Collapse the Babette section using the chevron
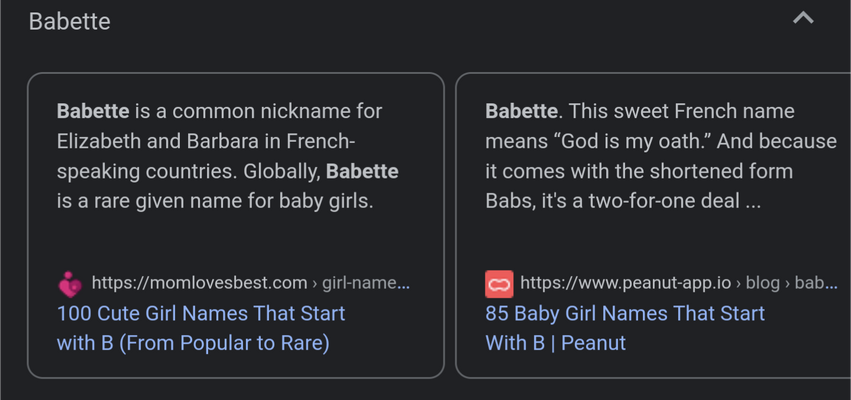Screen dimensions: 851x400 click(803, 19)
